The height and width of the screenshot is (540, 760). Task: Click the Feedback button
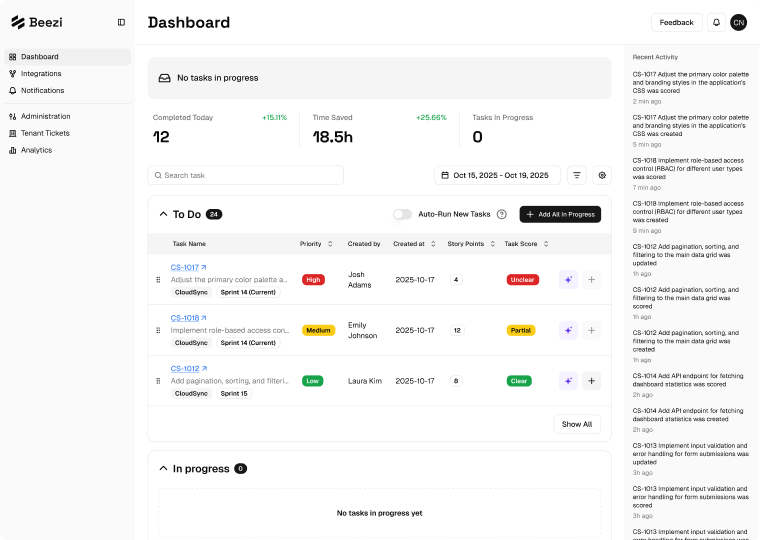[x=676, y=22]
